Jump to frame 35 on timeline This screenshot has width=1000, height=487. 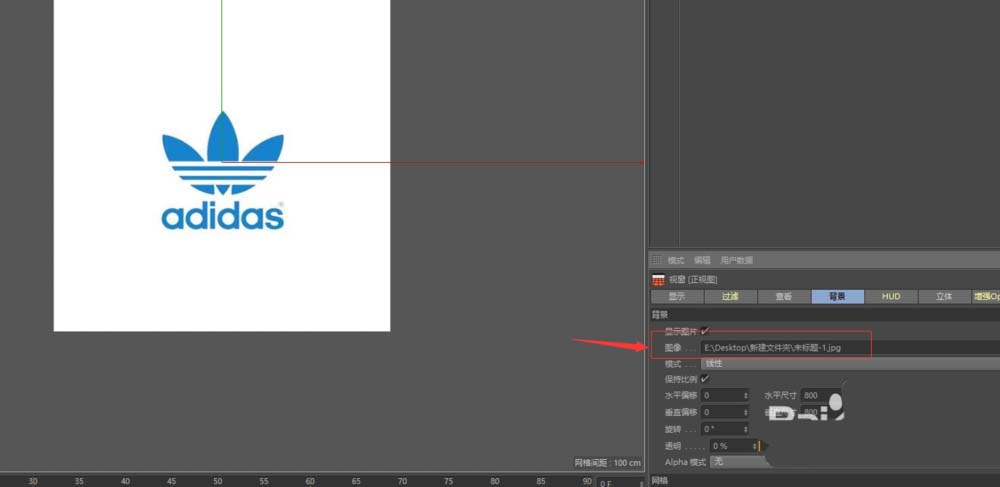pos(79,481)
